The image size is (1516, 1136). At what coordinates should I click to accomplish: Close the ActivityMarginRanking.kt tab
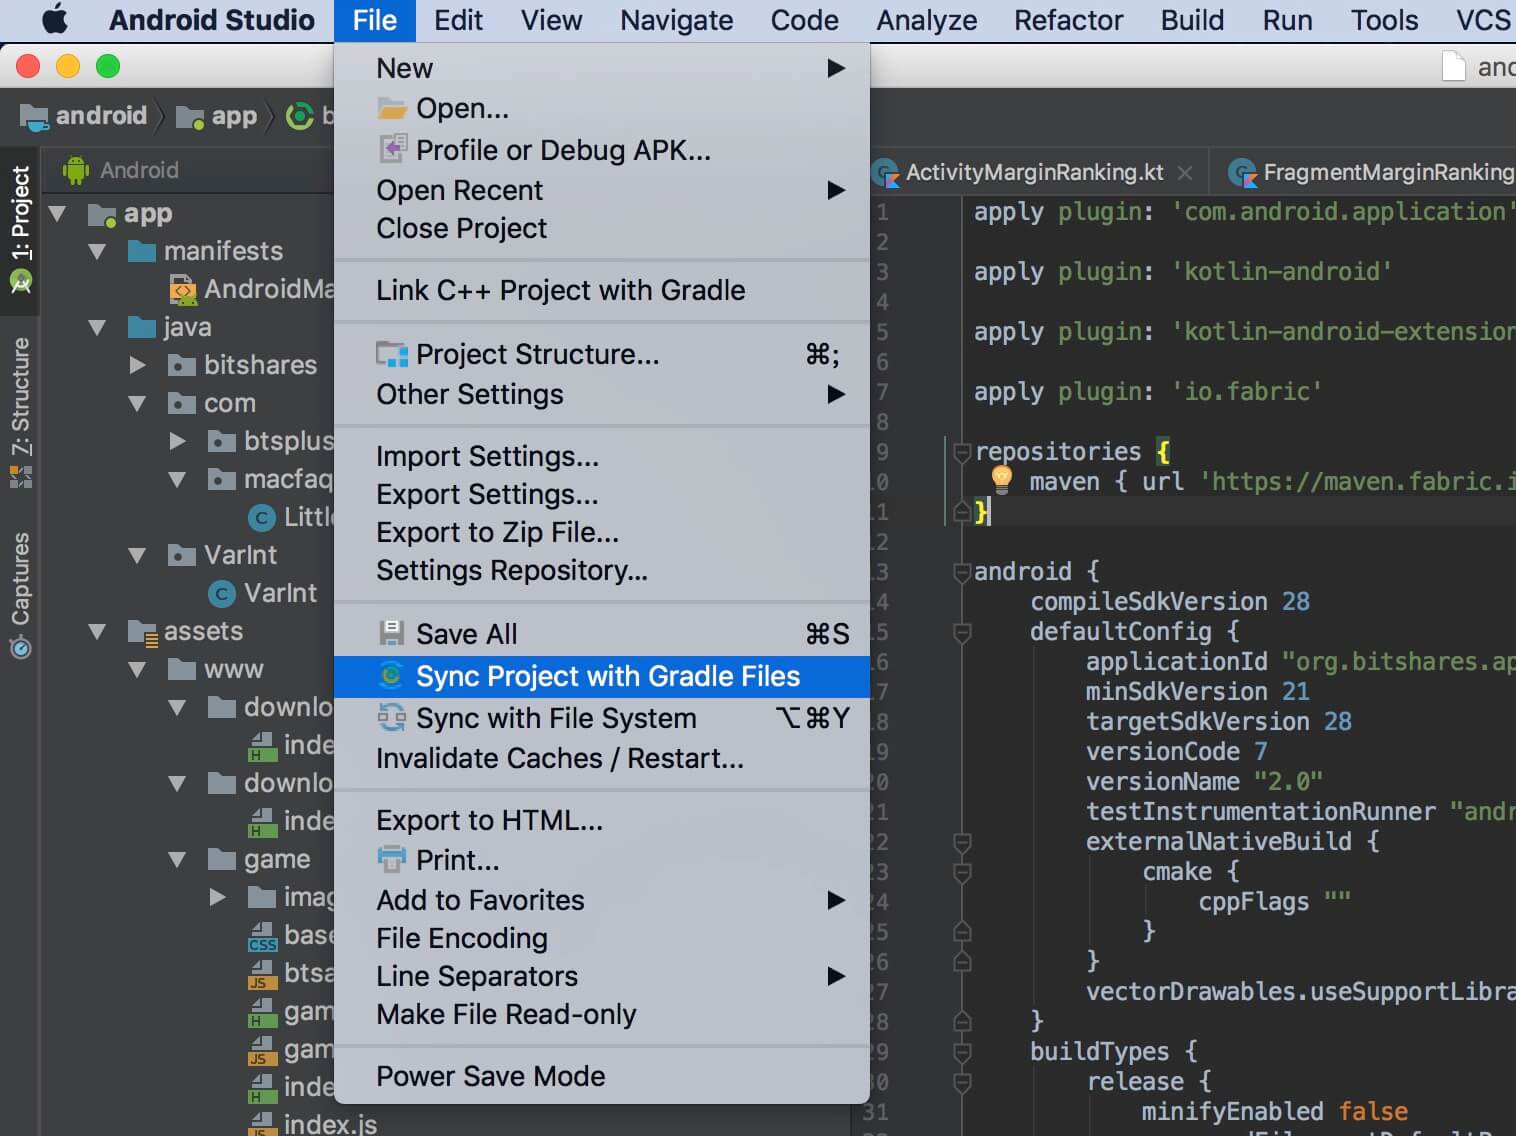point(1185,173)
